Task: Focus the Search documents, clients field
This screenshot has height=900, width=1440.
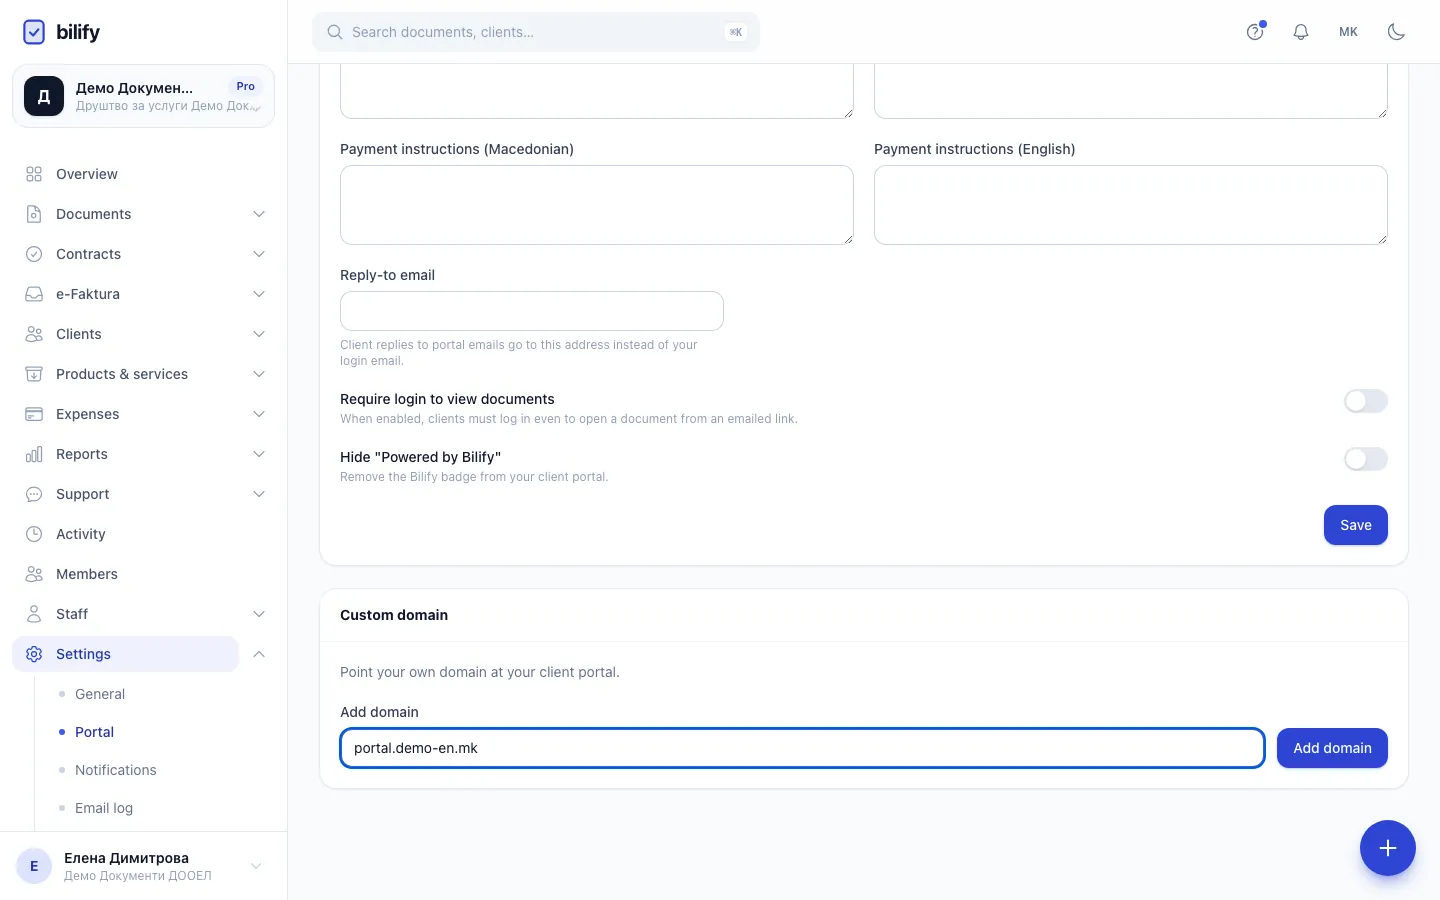Action: pos(536,32)
